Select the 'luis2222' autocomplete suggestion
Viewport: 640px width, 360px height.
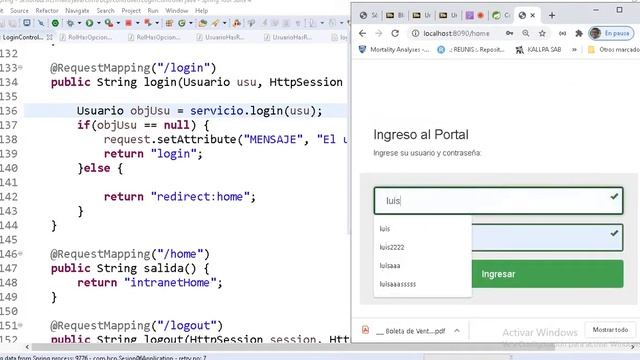click(x=422, y=247)
